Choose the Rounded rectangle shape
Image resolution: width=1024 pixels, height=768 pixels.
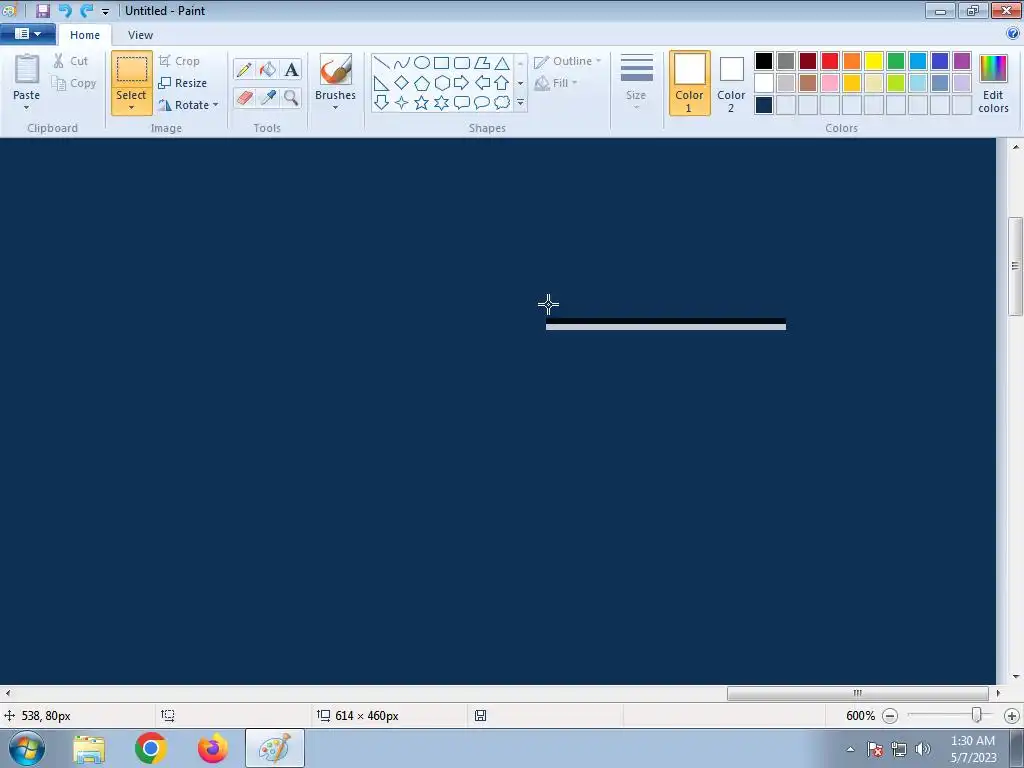(462, 63)
